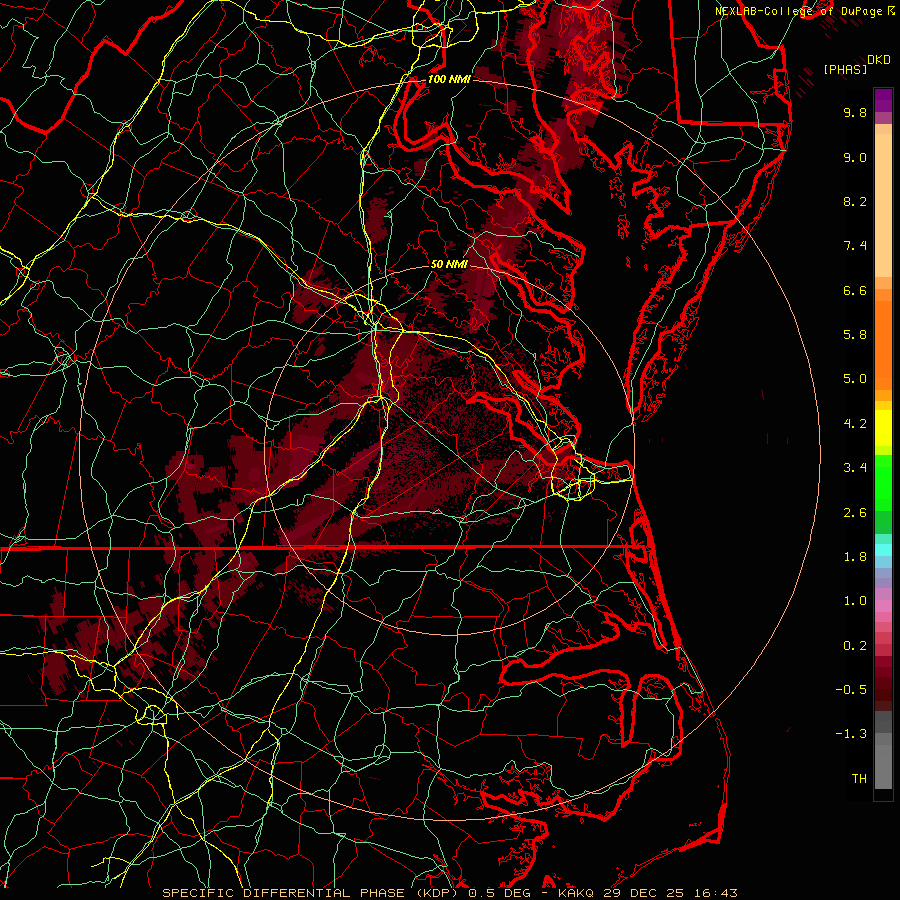Click the -0.5 legend value
Screen dimensions: 900x900
click(x=851, y=690)
